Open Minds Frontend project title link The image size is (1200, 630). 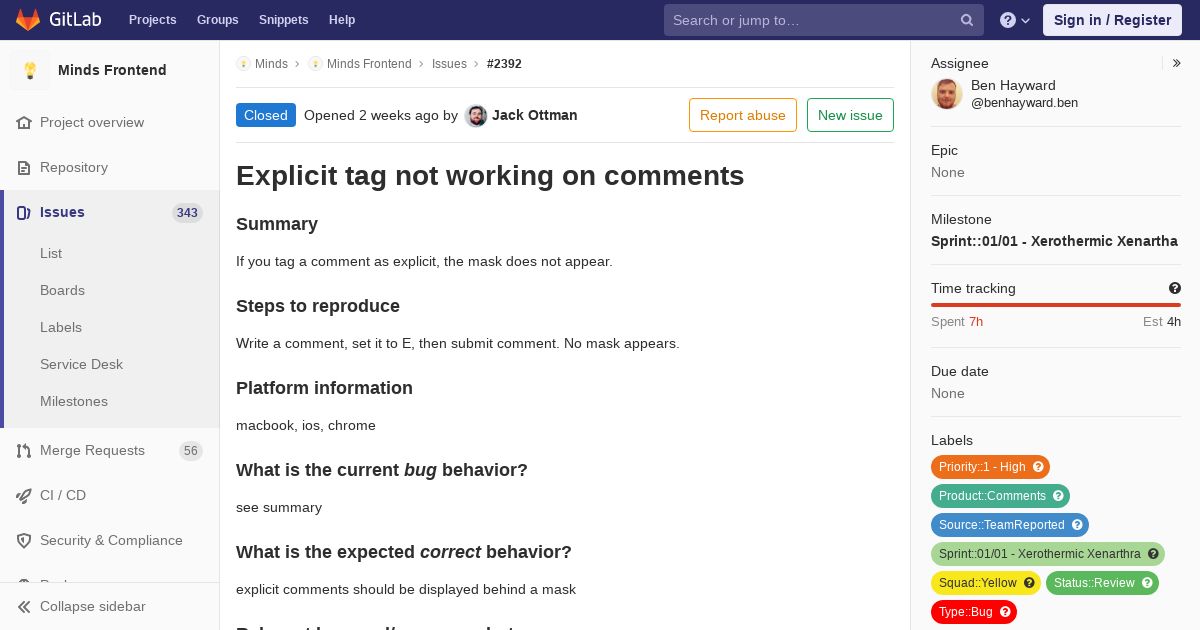[x=112, y=70]
